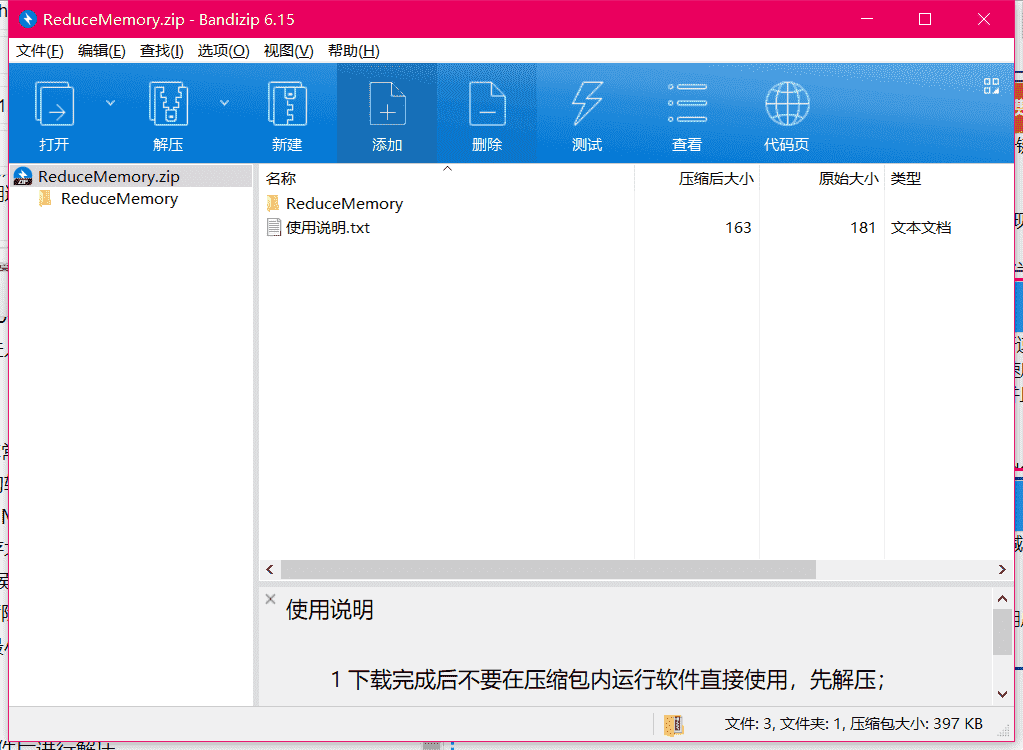Open the 查看 view icon
1023x750 pixels.
[687, 104]
